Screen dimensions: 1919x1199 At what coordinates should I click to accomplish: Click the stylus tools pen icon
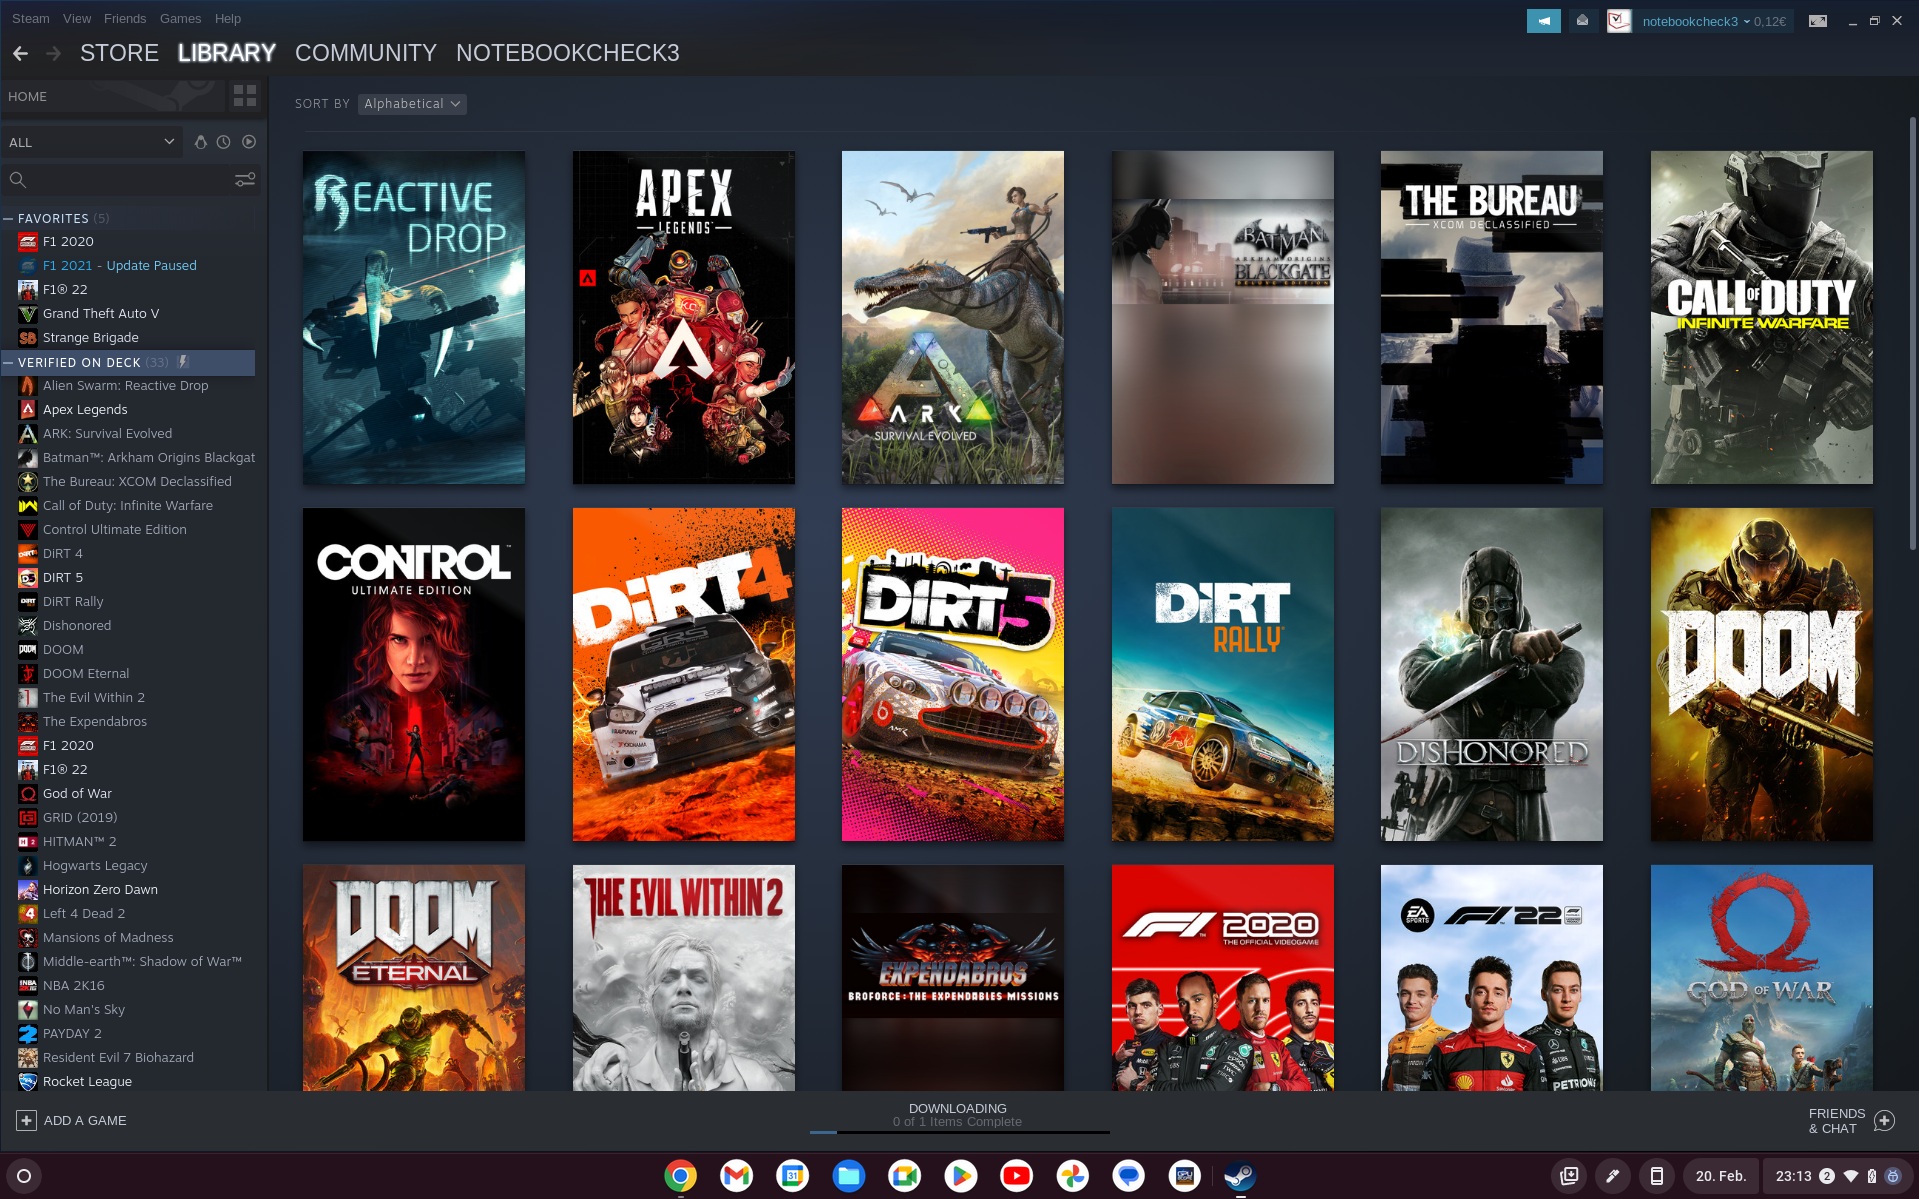pyautogui.click(x=1612, y=1176)
